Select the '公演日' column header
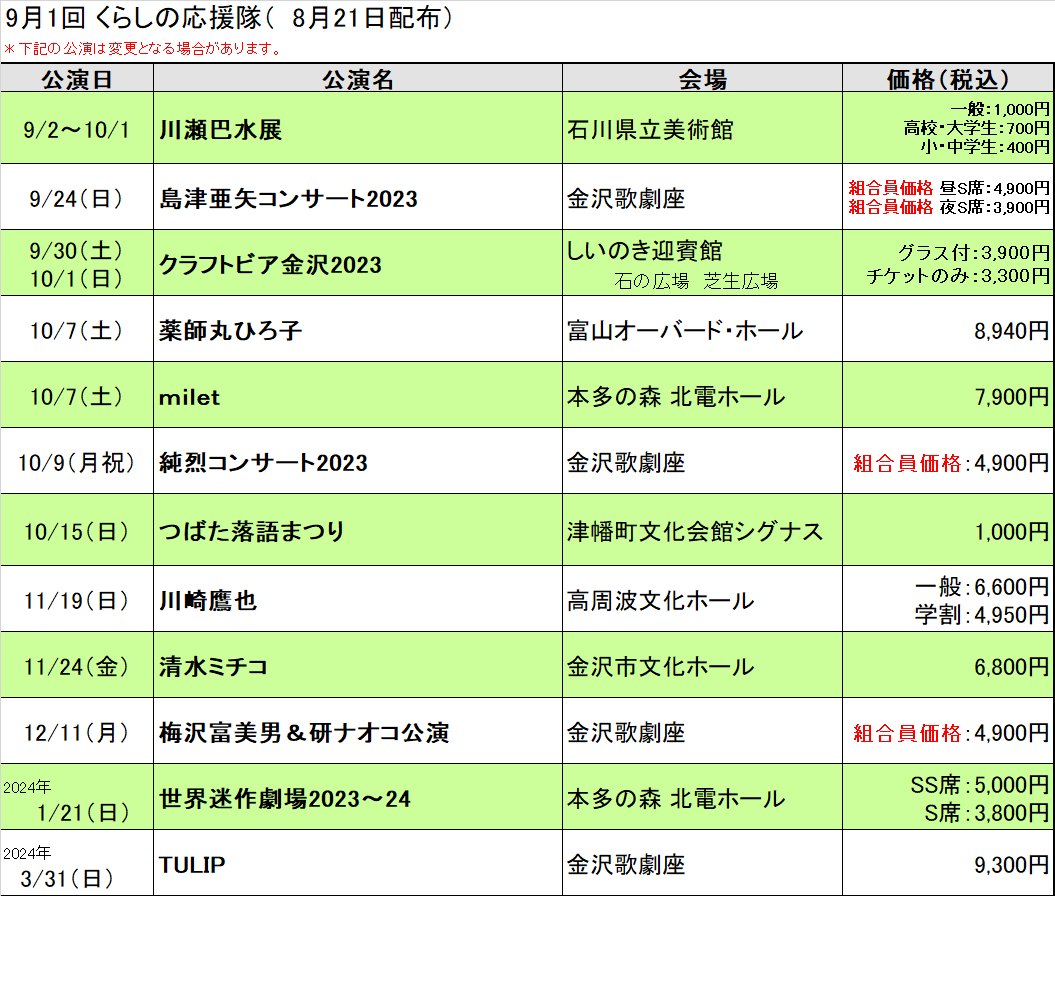1055x1002 pixels. click(77, 79)
